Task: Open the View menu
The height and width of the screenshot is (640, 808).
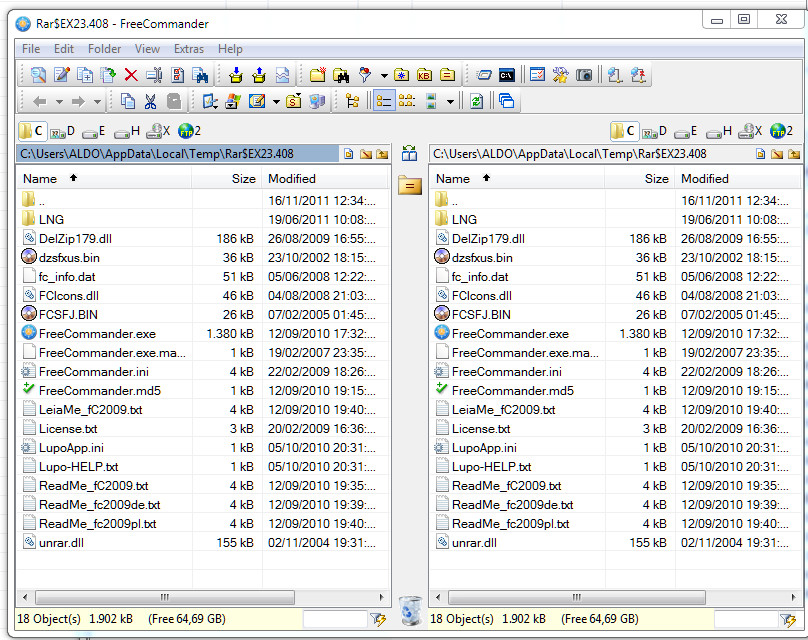Action: coord(147,49)
